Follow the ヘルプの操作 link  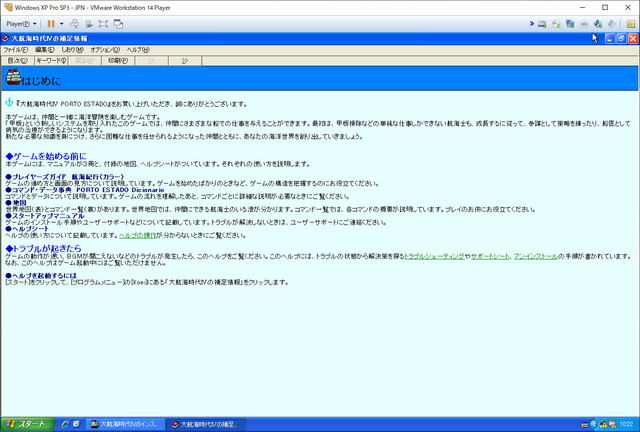click(138, 236)
